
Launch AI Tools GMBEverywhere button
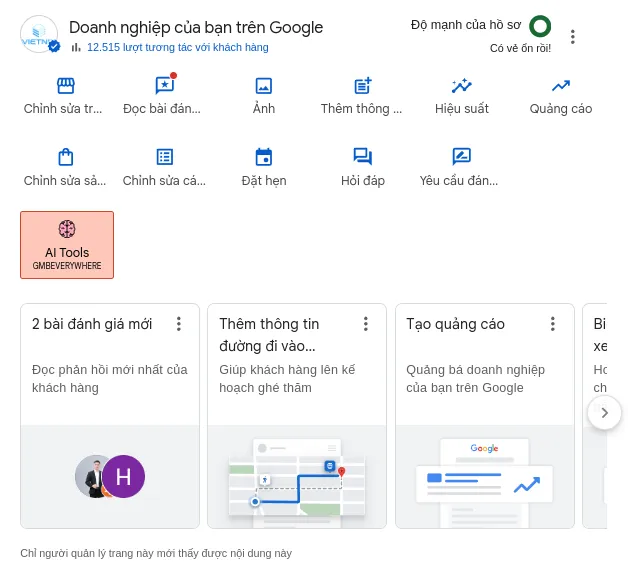[67, 245]
